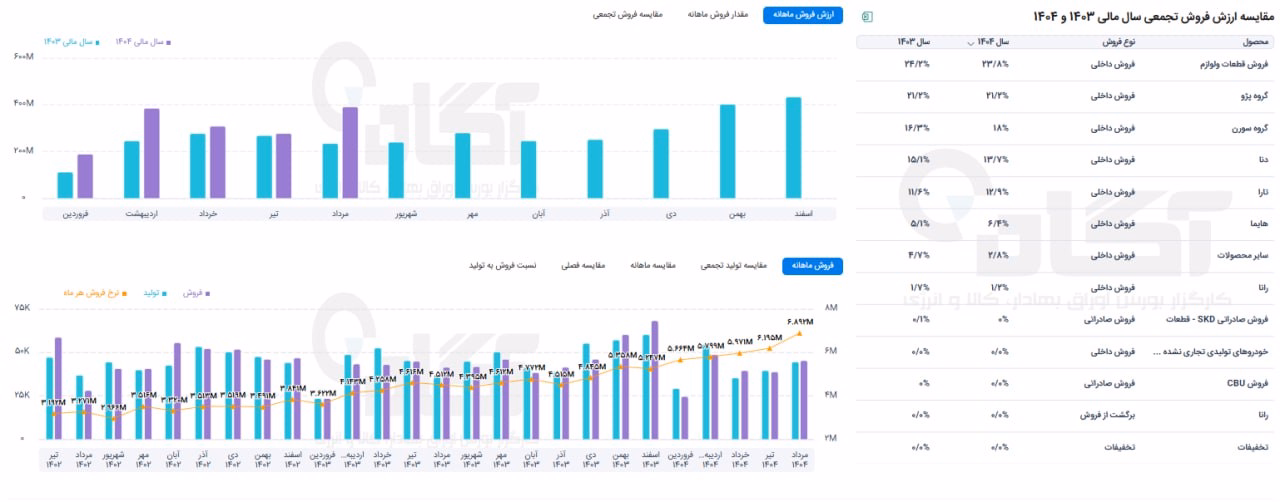The width and height of the screenshot is (1280, 502).
Task: Click the purple مرداد bar in the upper chart
Action: tap(350, 153)
